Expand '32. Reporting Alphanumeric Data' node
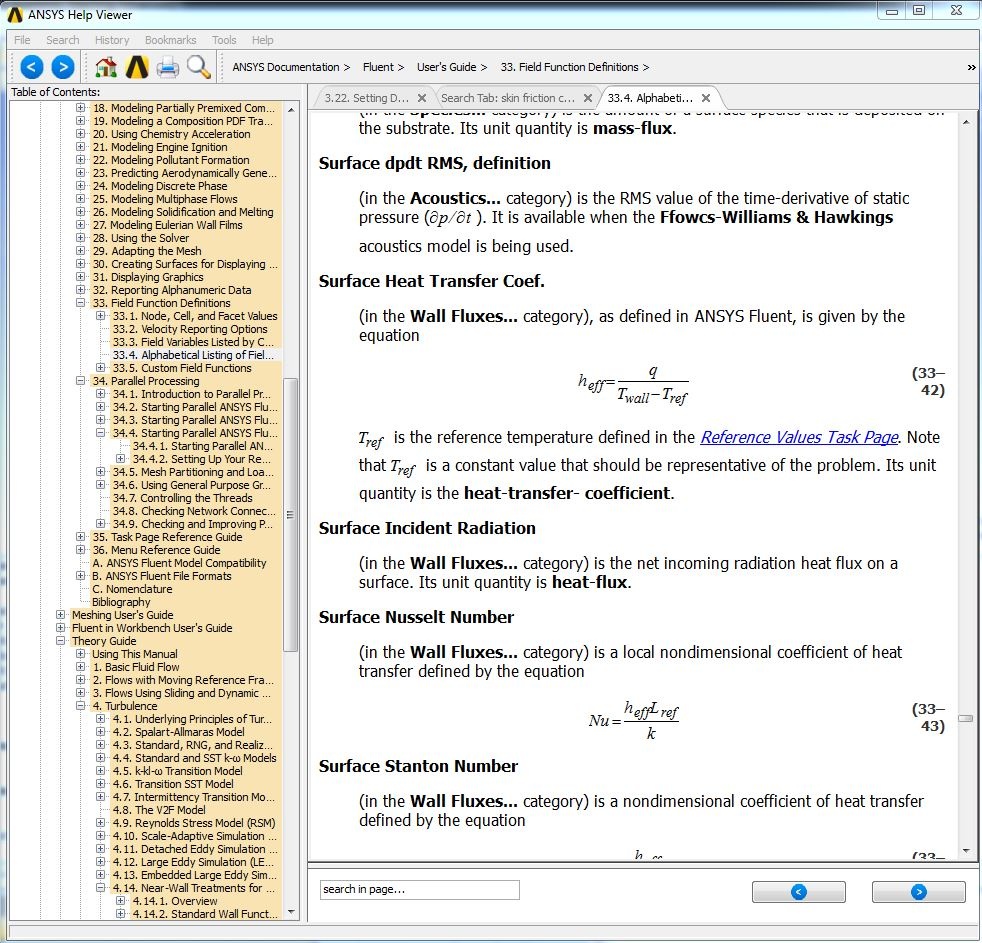 point(81,290)
